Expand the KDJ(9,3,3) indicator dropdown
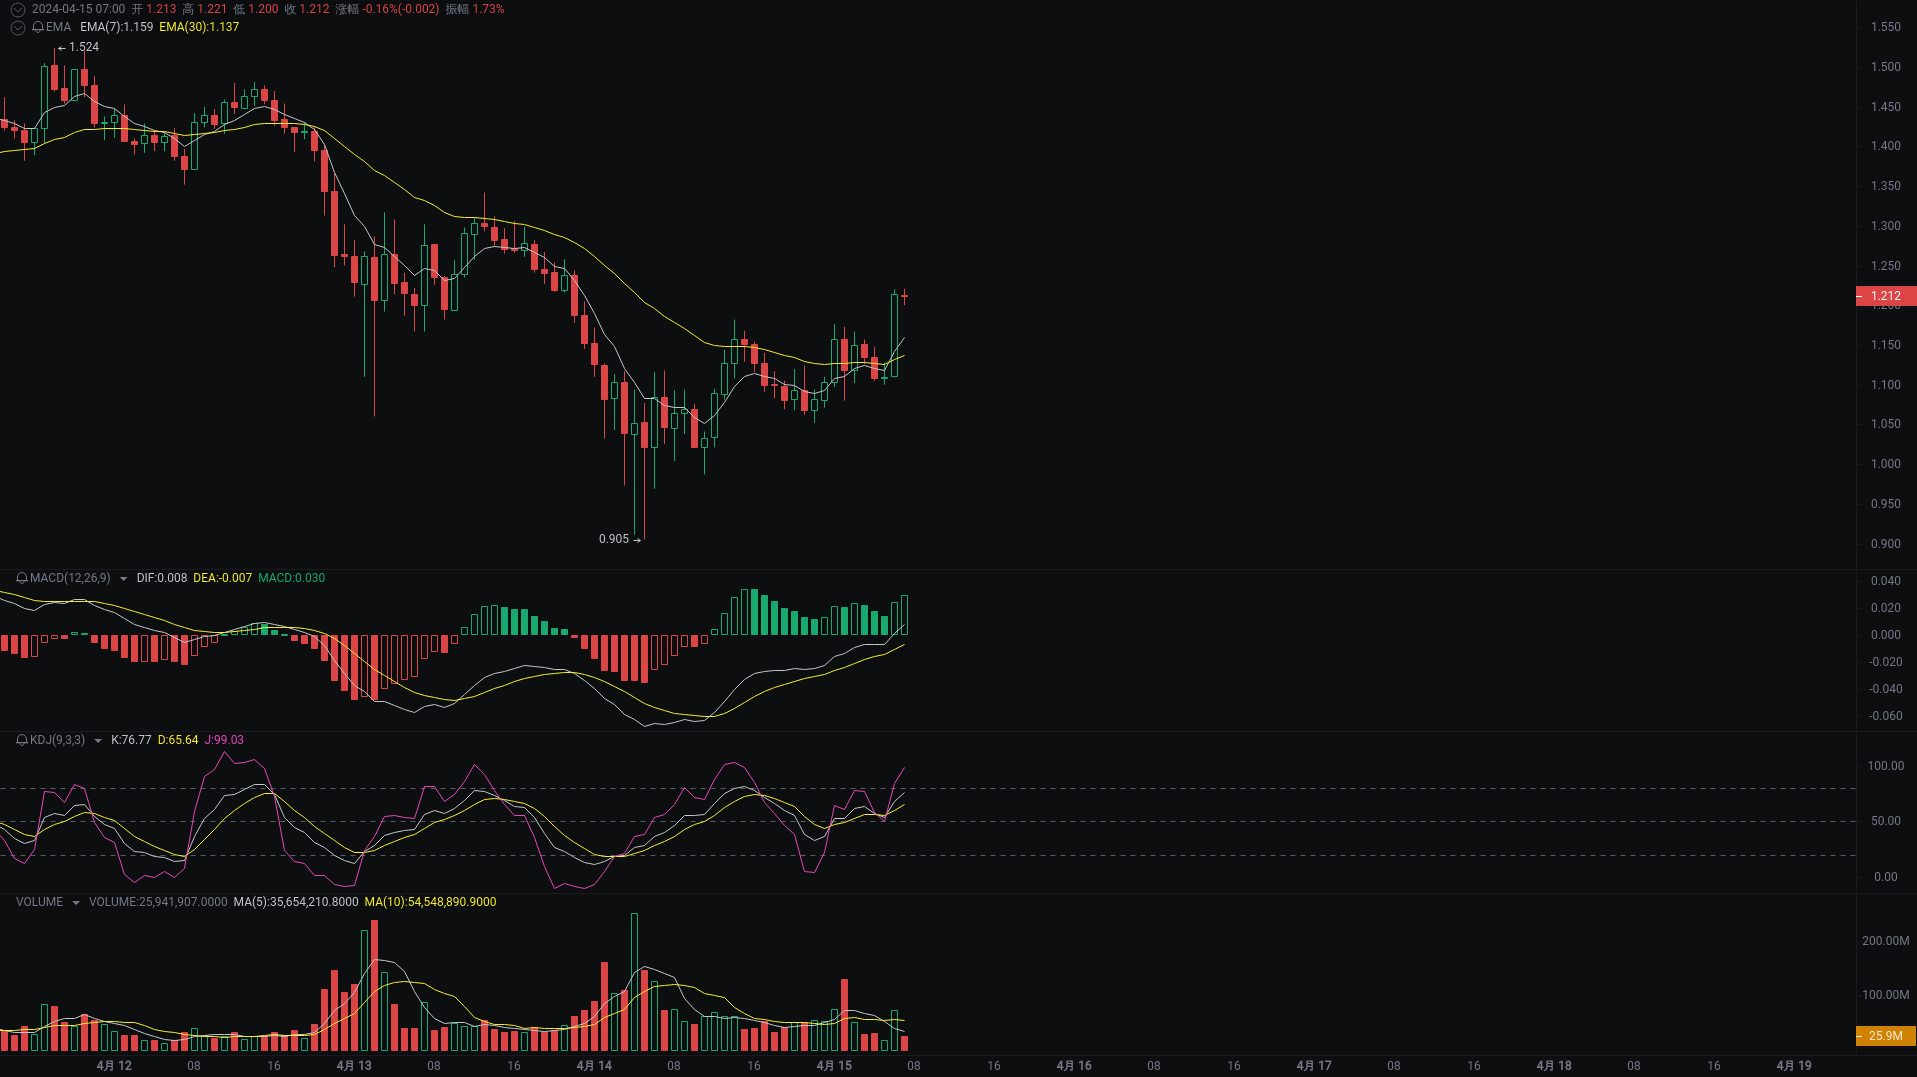1917x1077 pixels. pyautogui.click(x=97, y=740)
